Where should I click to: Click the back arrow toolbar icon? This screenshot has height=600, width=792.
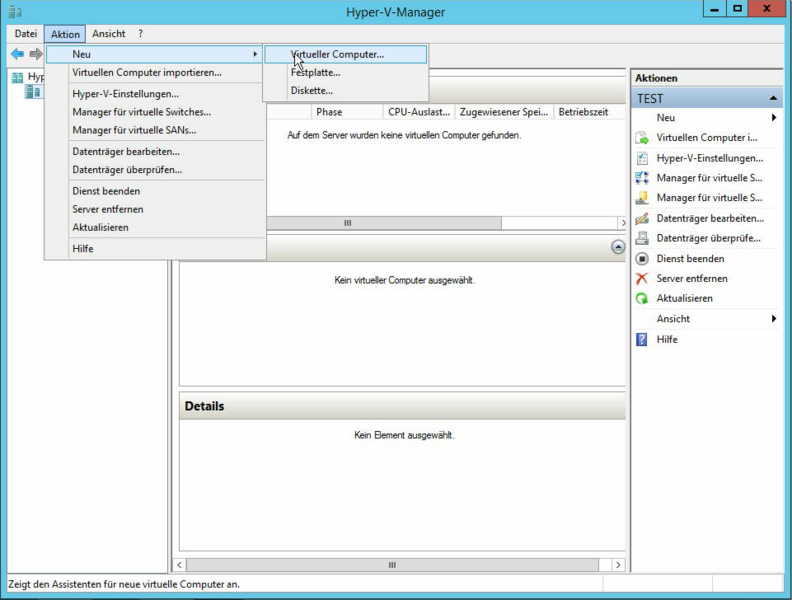click(18, 54)
